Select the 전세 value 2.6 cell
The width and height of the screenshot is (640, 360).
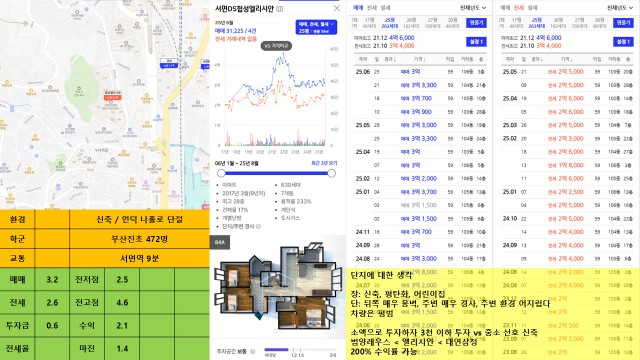52,302
